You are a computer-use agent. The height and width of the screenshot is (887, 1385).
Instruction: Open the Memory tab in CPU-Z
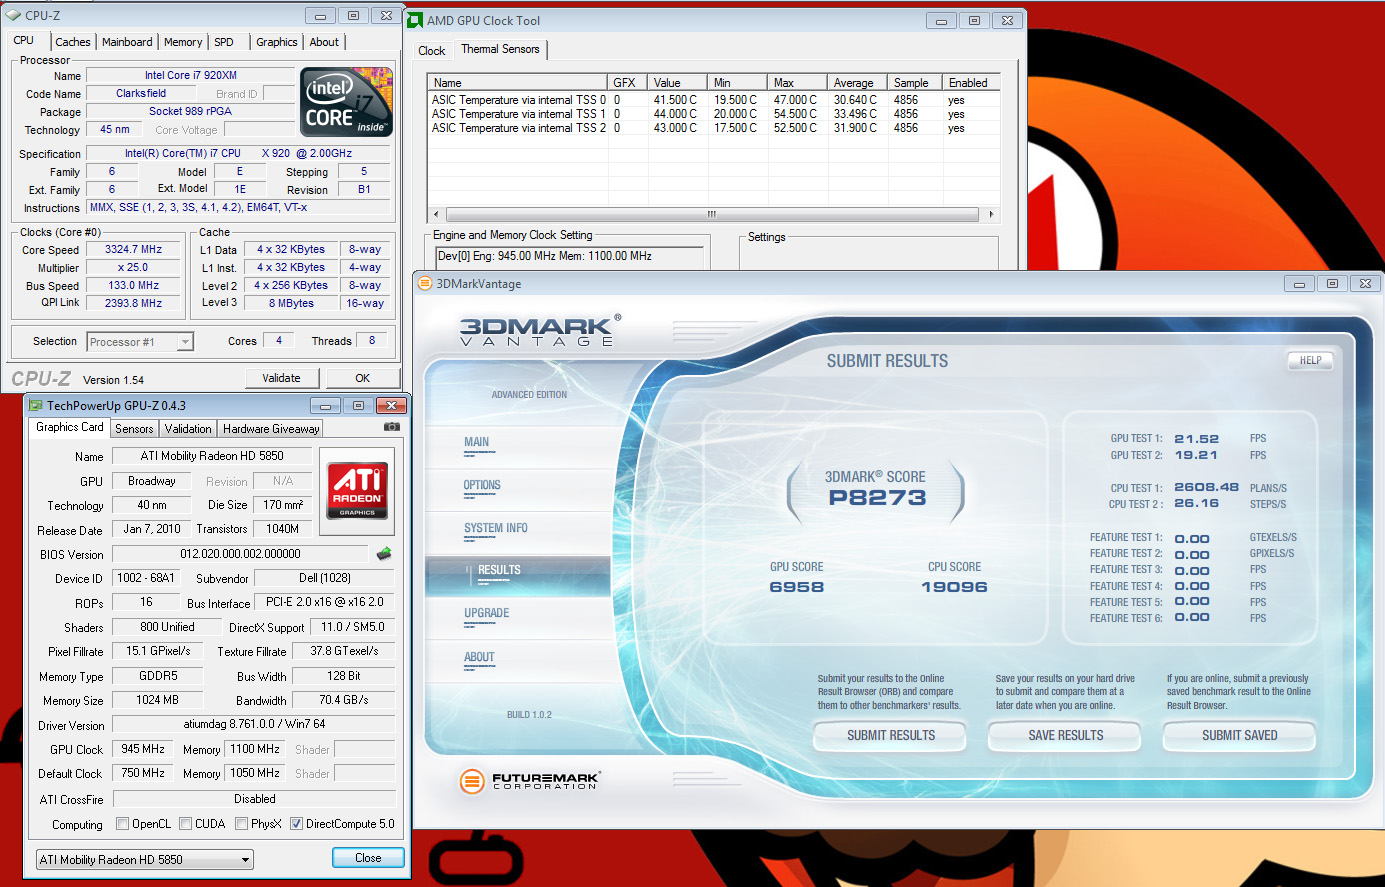[183, 42]
